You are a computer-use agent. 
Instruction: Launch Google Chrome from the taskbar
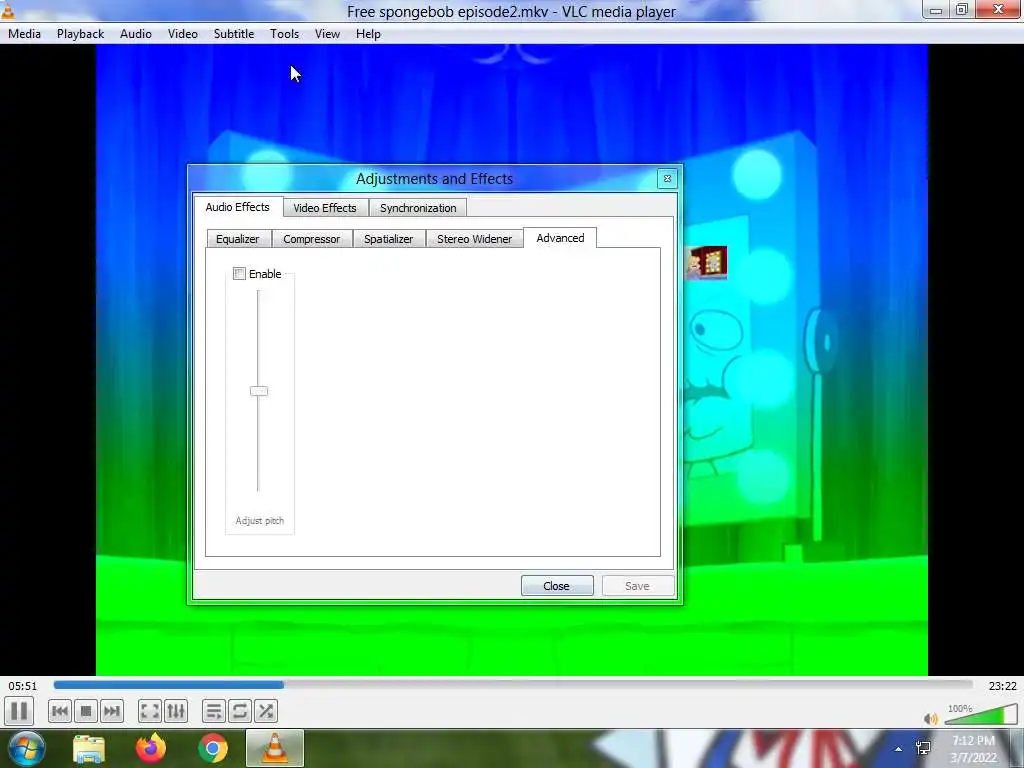pos(213,748)
